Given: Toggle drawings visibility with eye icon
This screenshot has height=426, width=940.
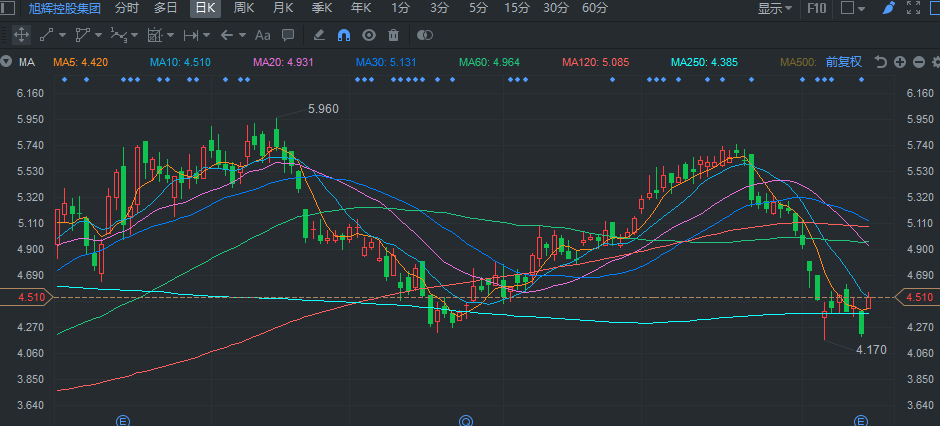Looking at the screenshot, I should tap(369, 35).
